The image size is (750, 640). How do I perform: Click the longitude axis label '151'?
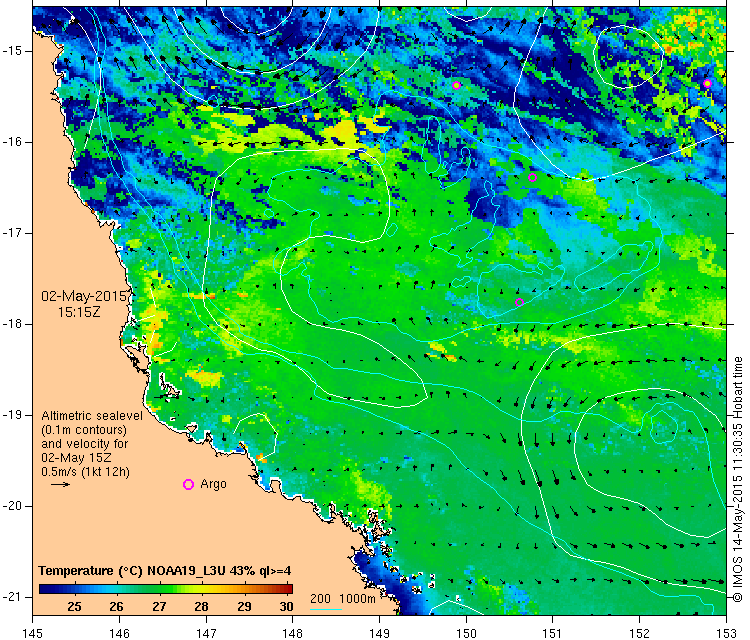(552, 633)
